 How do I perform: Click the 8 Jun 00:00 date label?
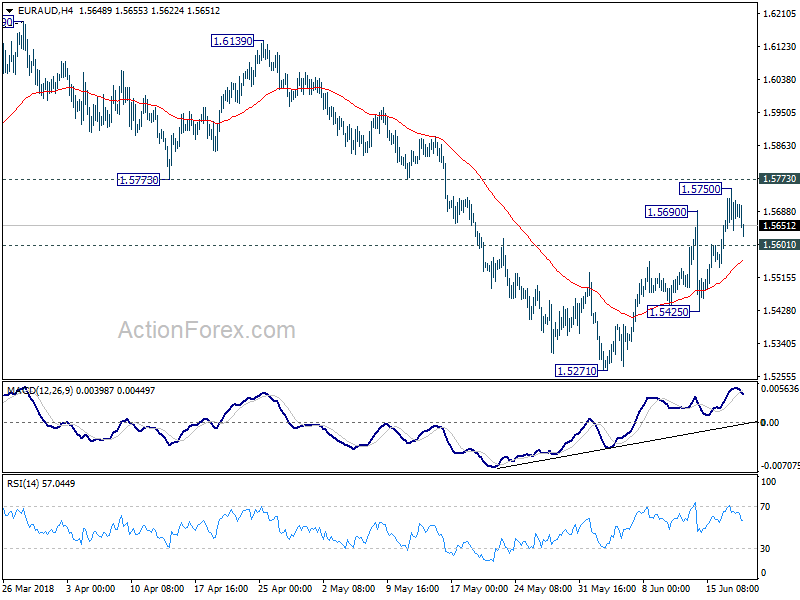[x=666, y=588]
